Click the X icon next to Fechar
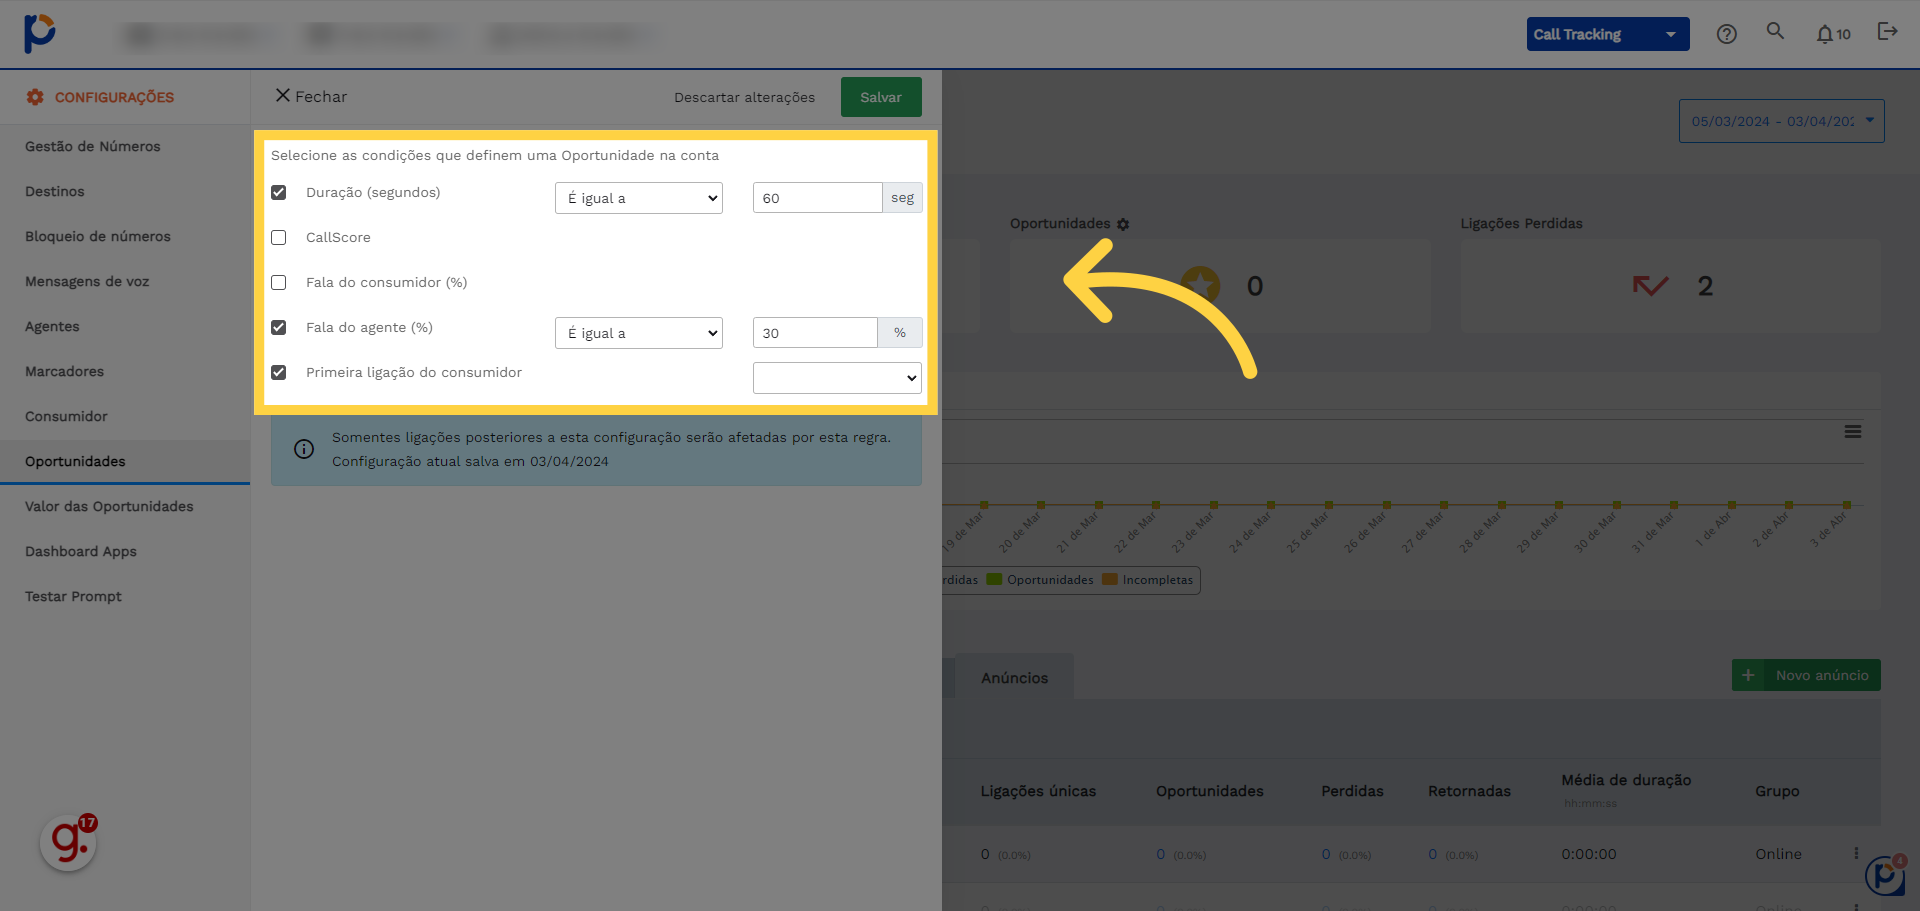The image size is (1920, 911). [283, 95]
